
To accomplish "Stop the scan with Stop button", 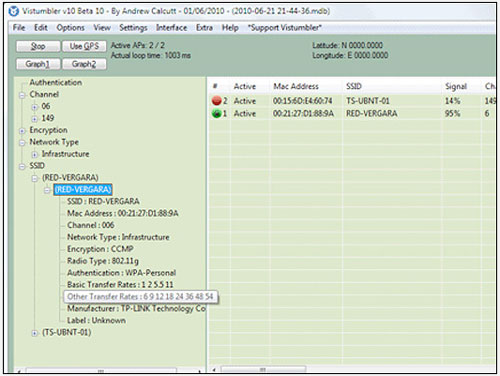I will point(38,46).
